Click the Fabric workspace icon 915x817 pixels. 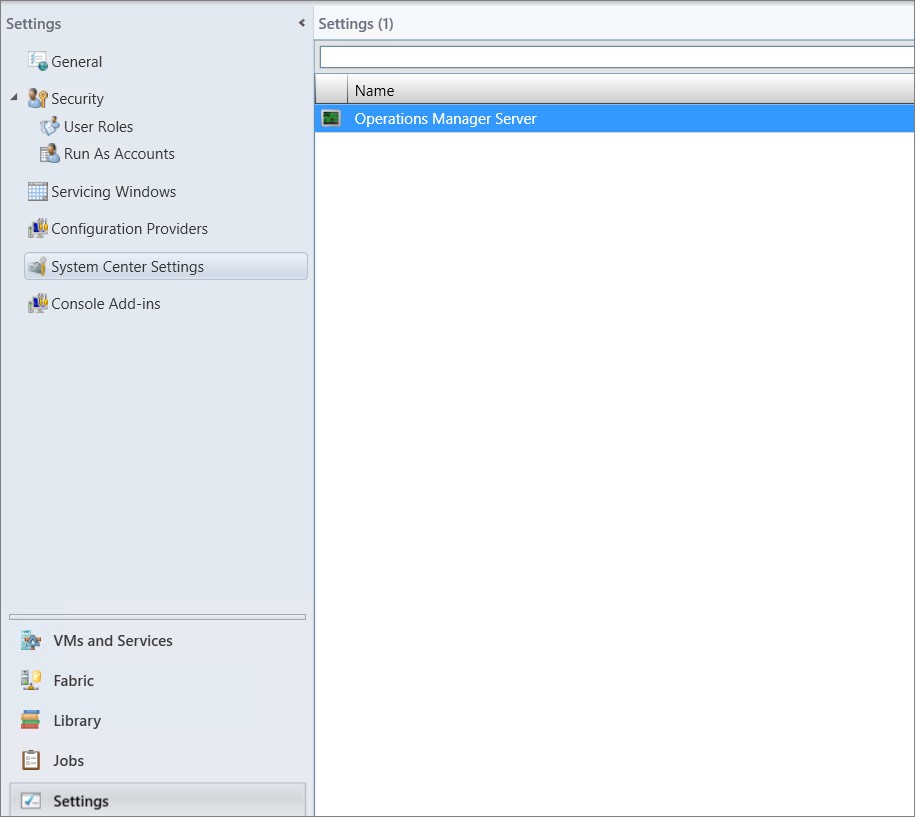[x=31, y=680]
